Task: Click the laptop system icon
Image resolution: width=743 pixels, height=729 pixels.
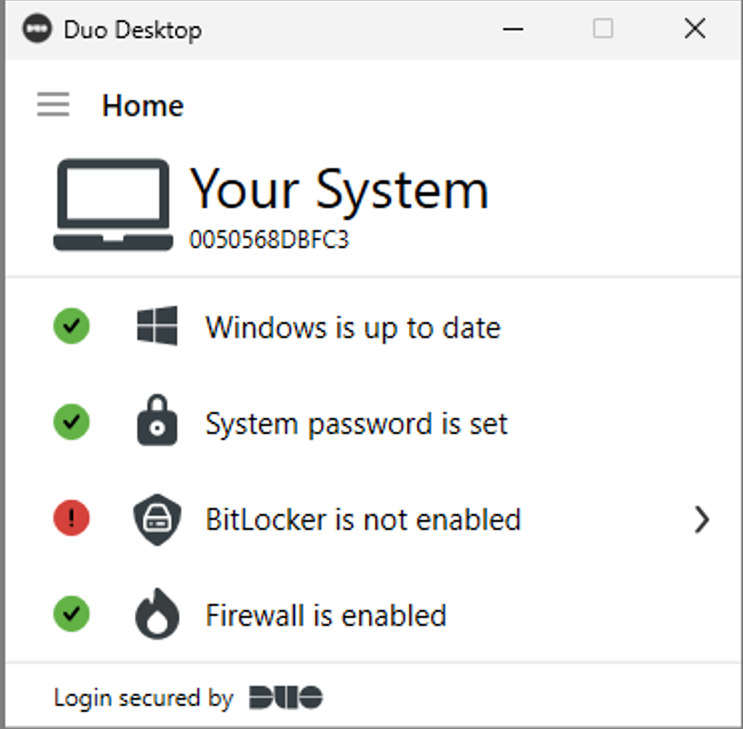Action: pos(111,205)
